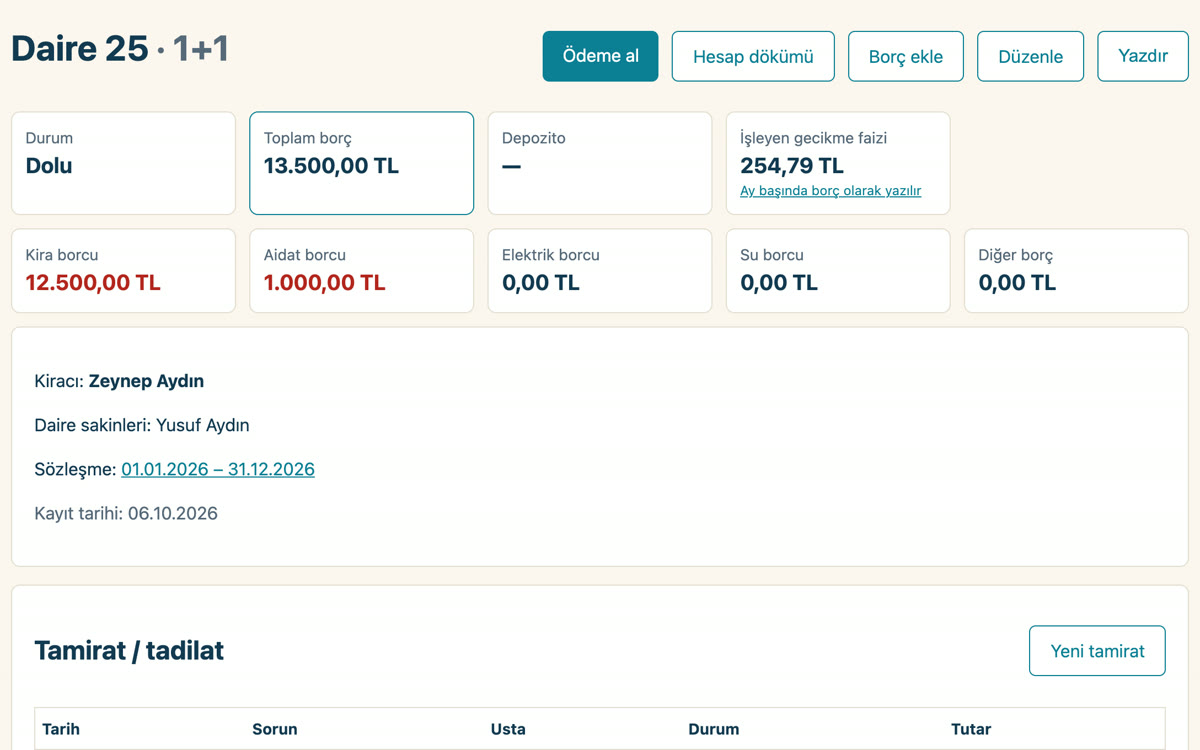Print the page with Yazdır
This screenshot has height=750, width=1200.
pyautogui.click(x=1143, y=56)
